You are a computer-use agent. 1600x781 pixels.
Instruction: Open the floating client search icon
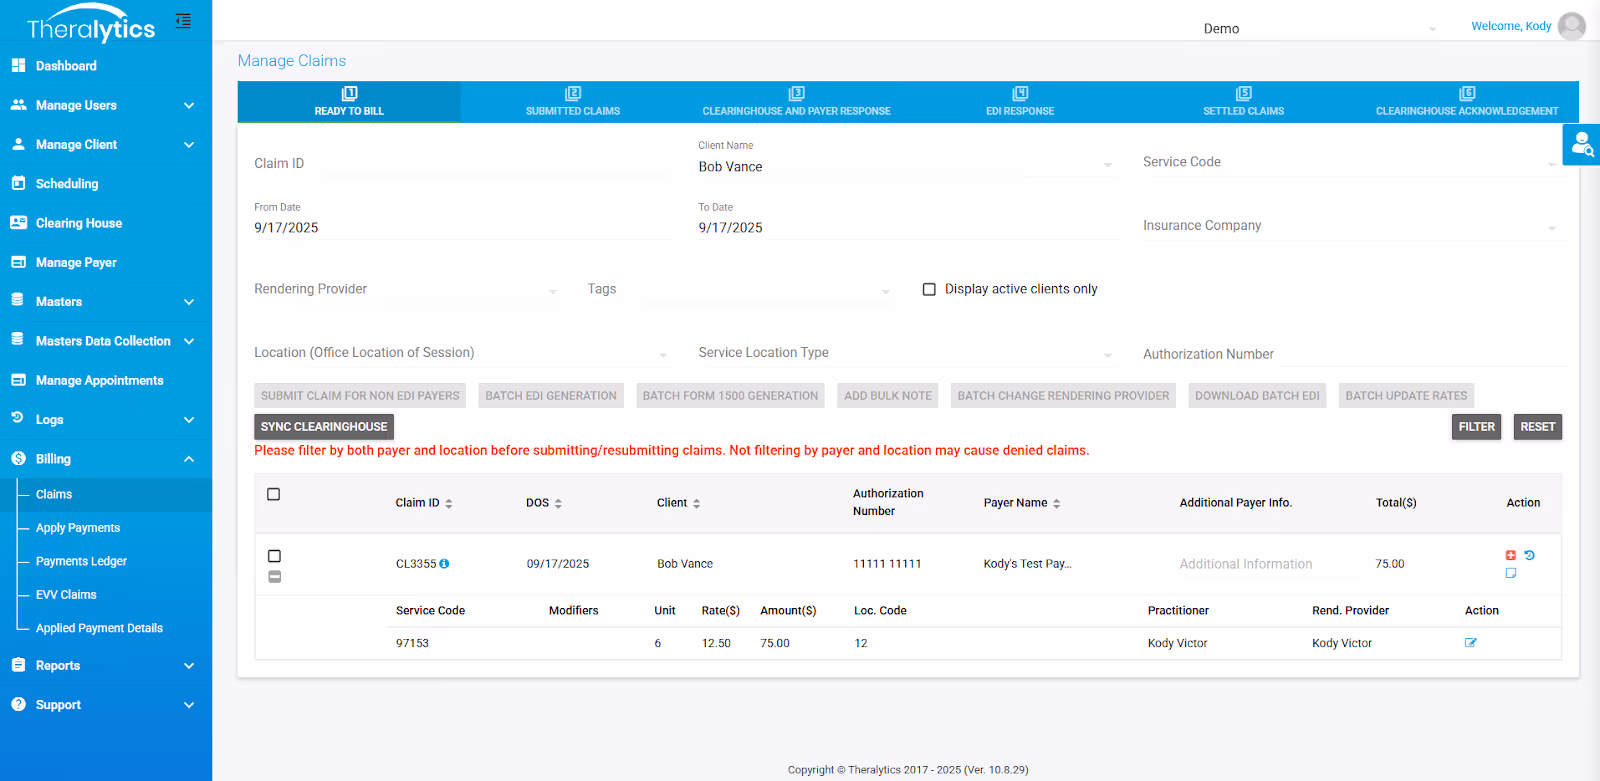[1582, 145]
